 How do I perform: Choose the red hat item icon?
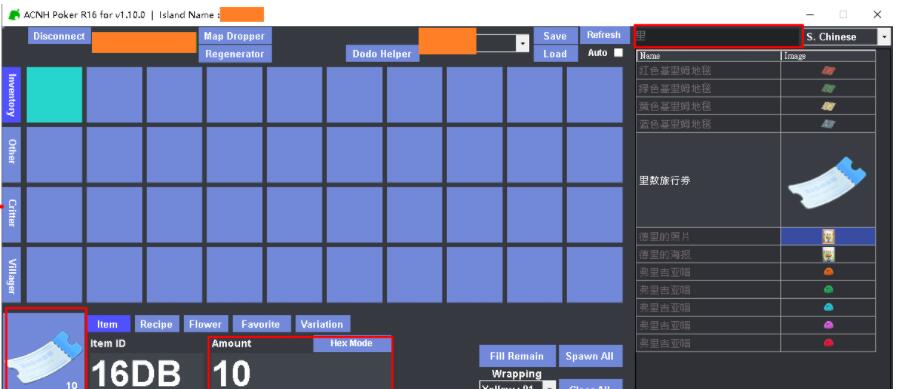[x=828, y=343]
